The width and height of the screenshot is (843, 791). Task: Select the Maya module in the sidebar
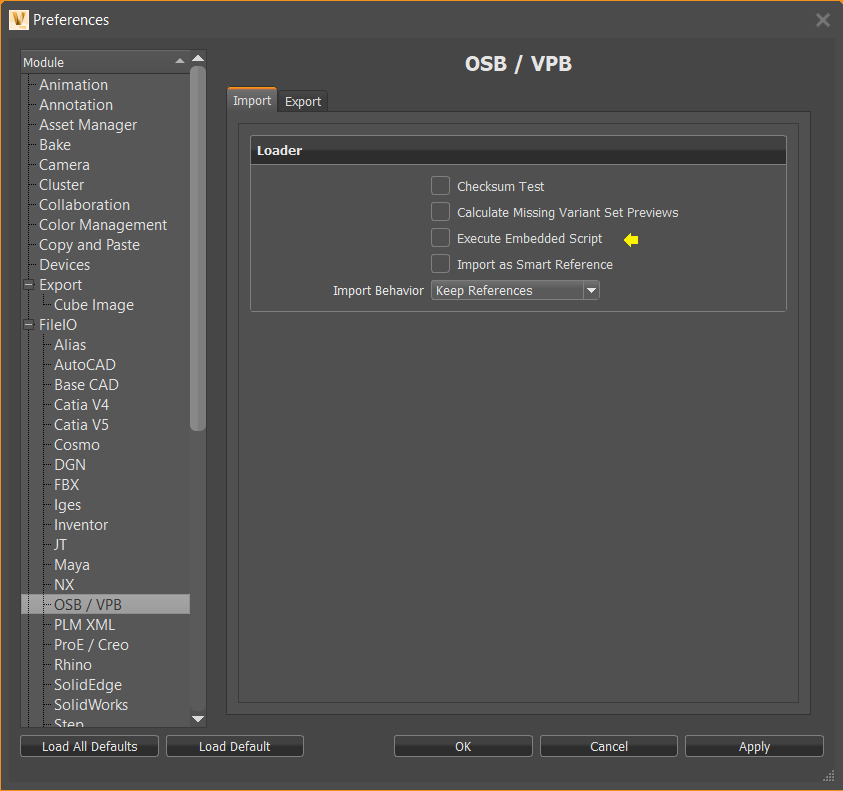pyautogui.click(x=71, y=564)
